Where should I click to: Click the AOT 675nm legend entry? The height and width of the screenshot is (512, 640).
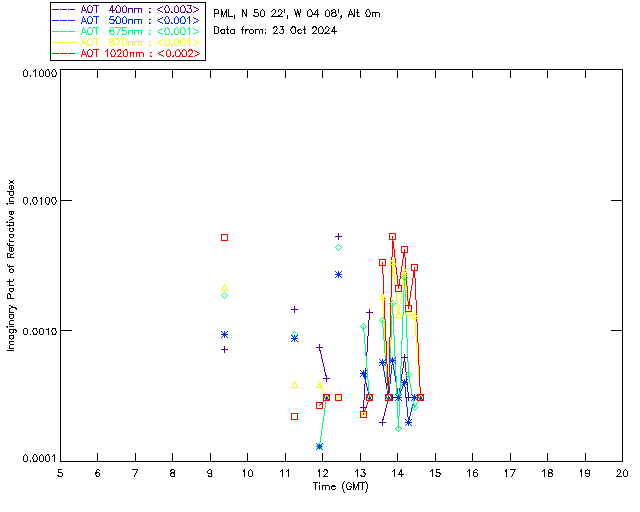[127, 31]
